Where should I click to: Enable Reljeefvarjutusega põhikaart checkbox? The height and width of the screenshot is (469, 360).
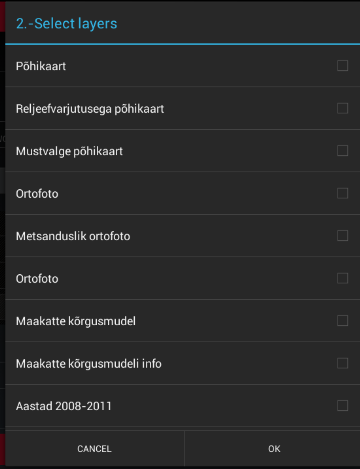point(342,108)
